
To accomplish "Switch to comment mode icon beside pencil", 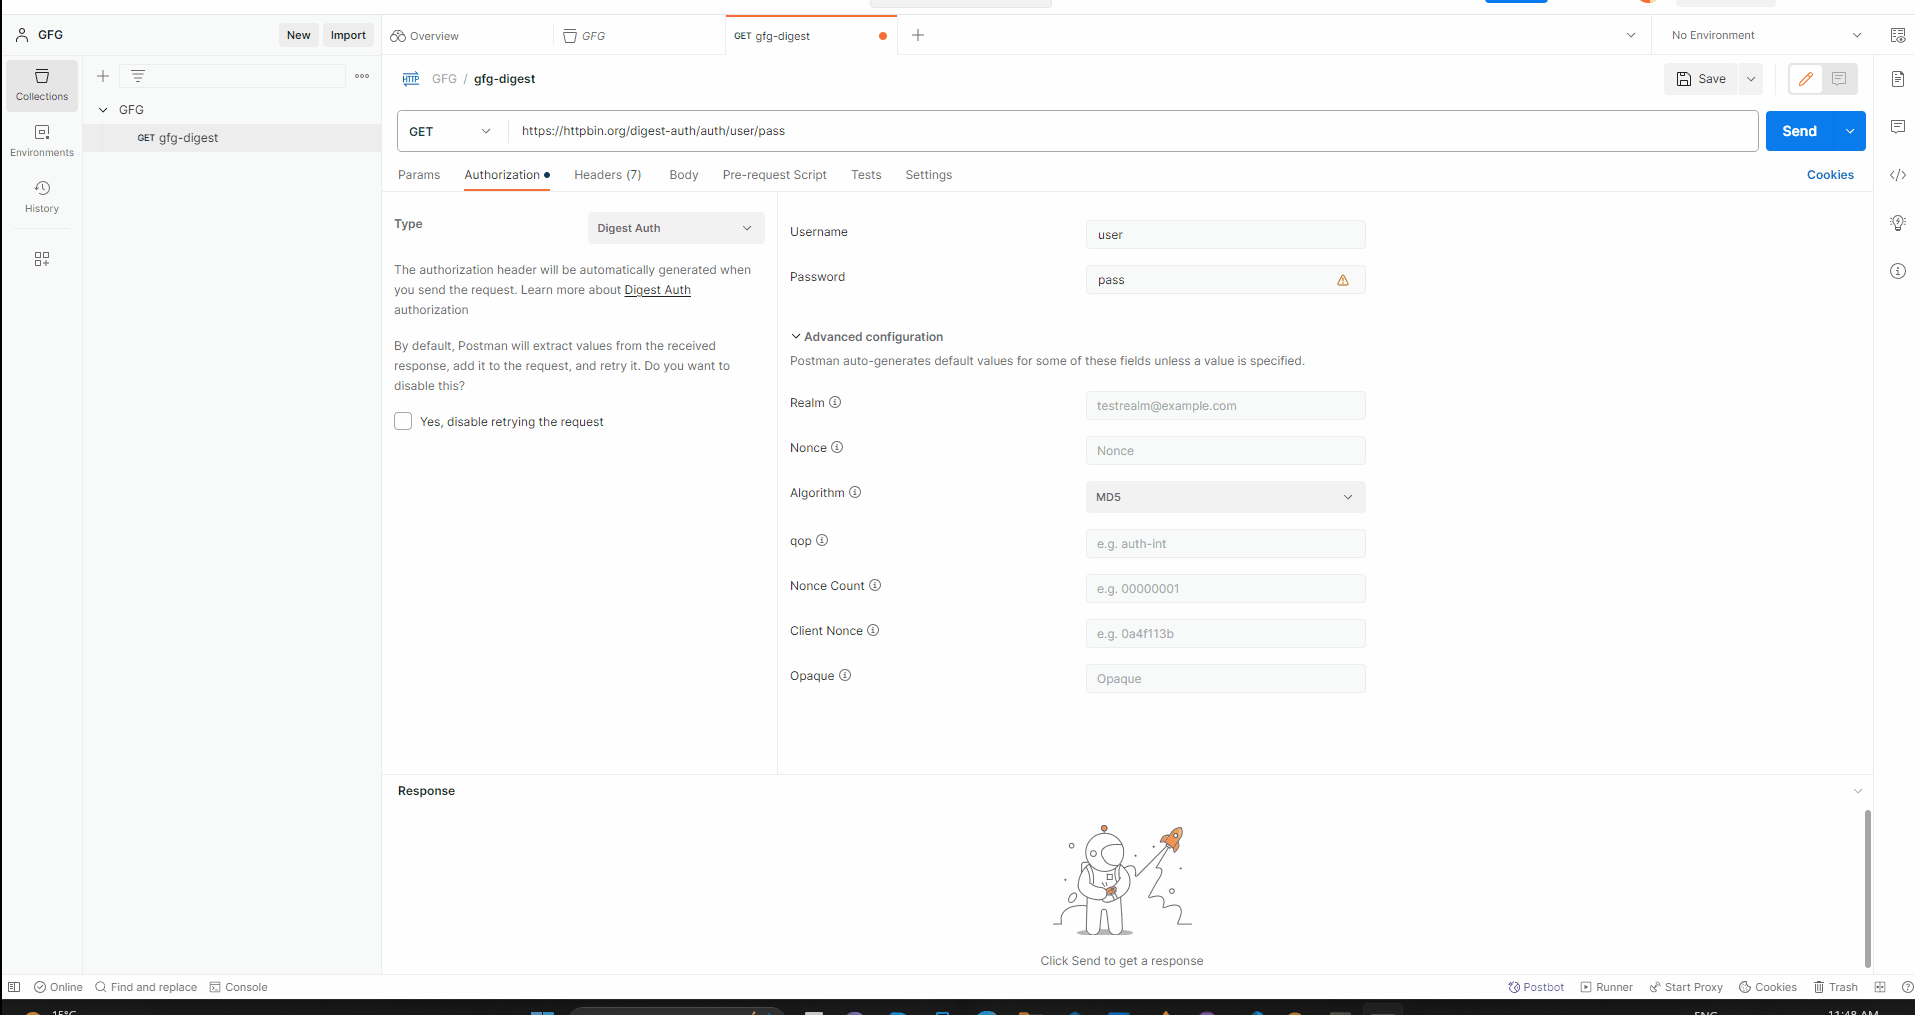I will (1839, 79).
